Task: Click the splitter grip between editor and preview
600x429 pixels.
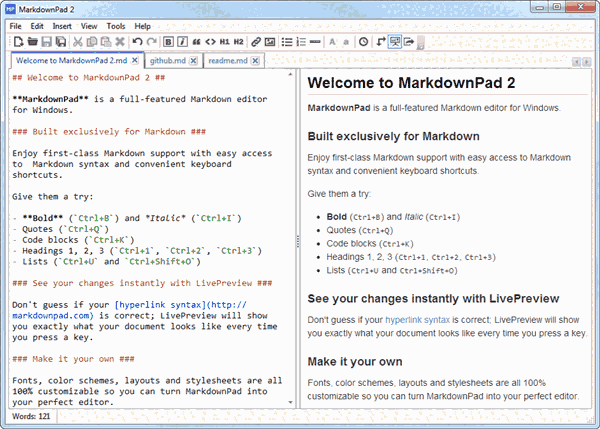Action: [298, 241]
